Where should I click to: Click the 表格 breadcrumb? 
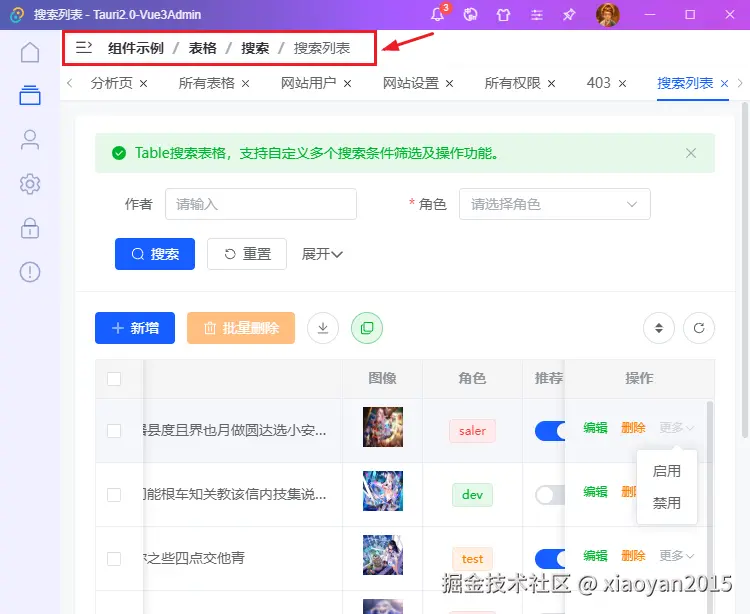[x=202, y=48]
